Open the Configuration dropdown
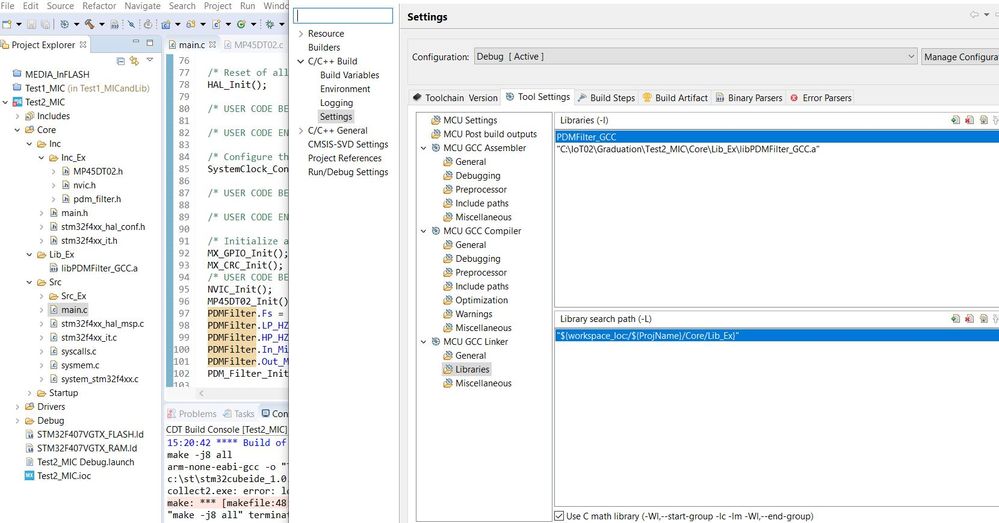Screen dimensions: 999x523 [x=910, y=57]
